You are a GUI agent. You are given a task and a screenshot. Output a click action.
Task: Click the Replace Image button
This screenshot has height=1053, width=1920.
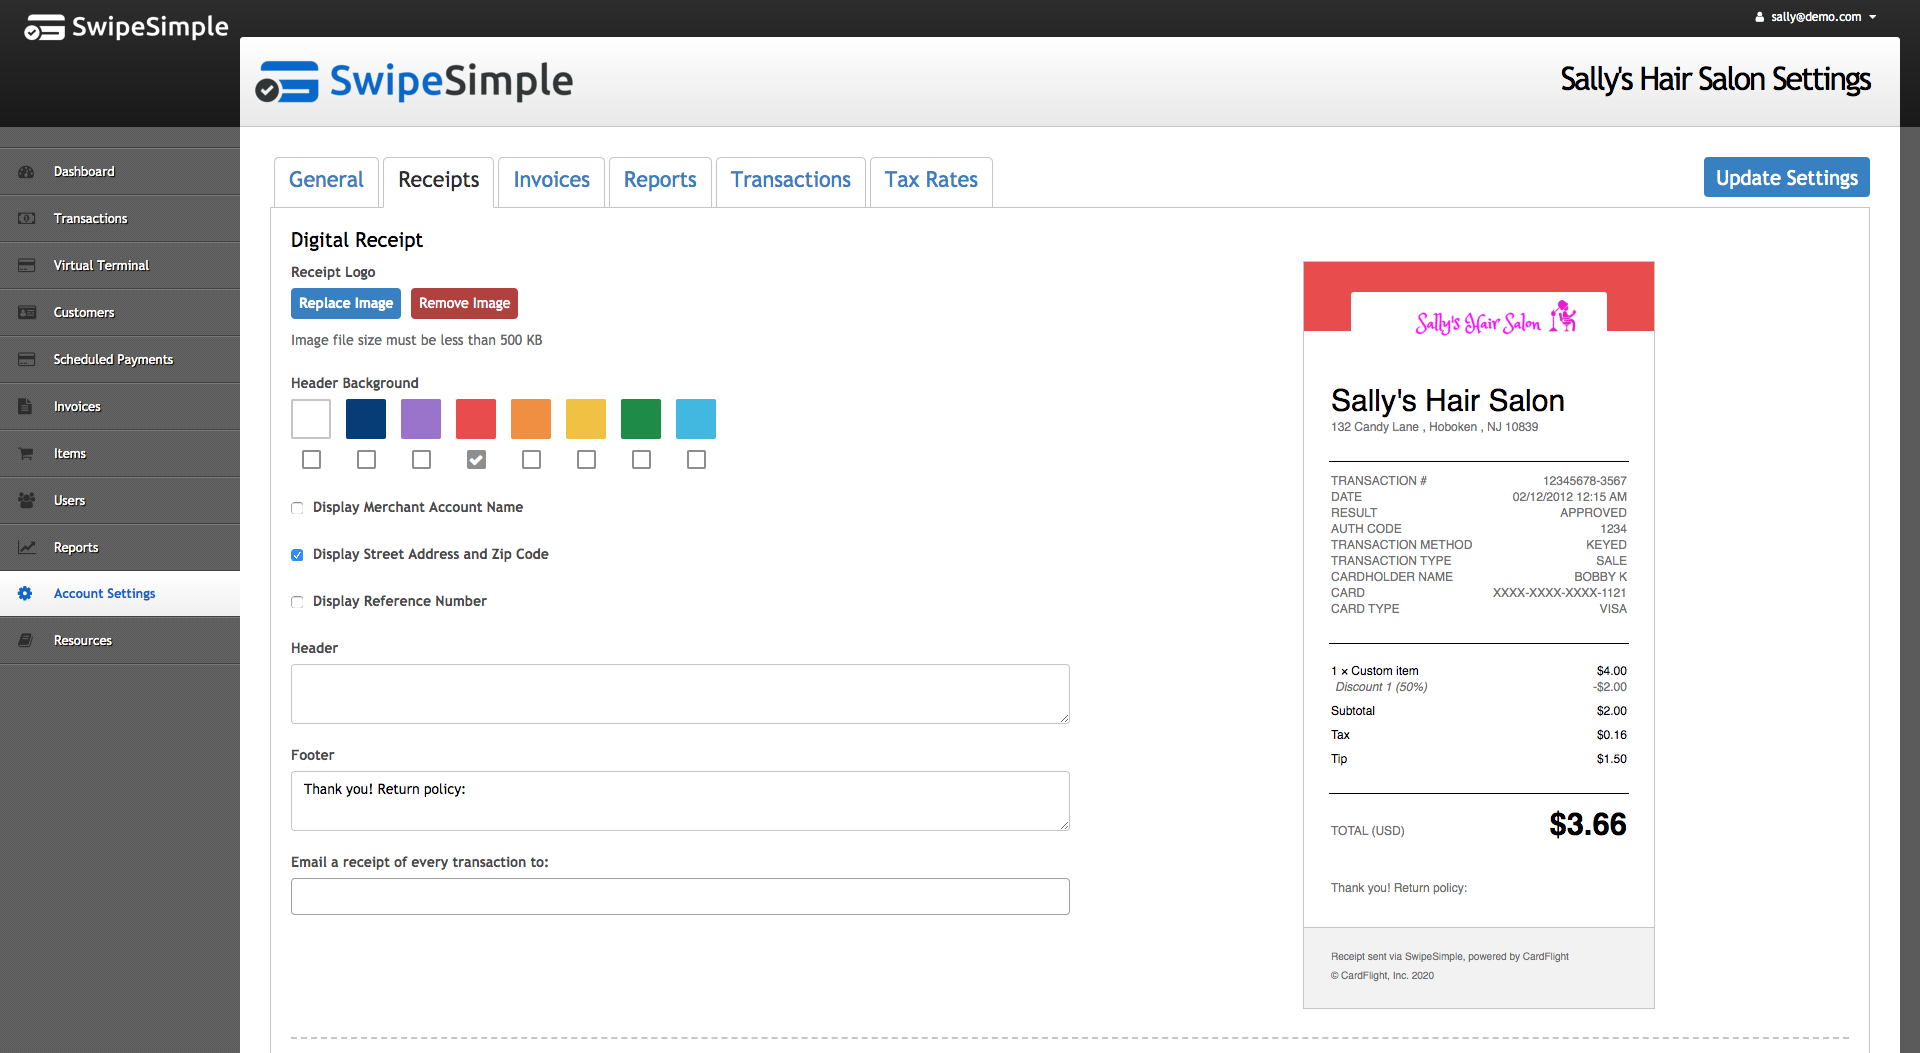click(346, 304)
